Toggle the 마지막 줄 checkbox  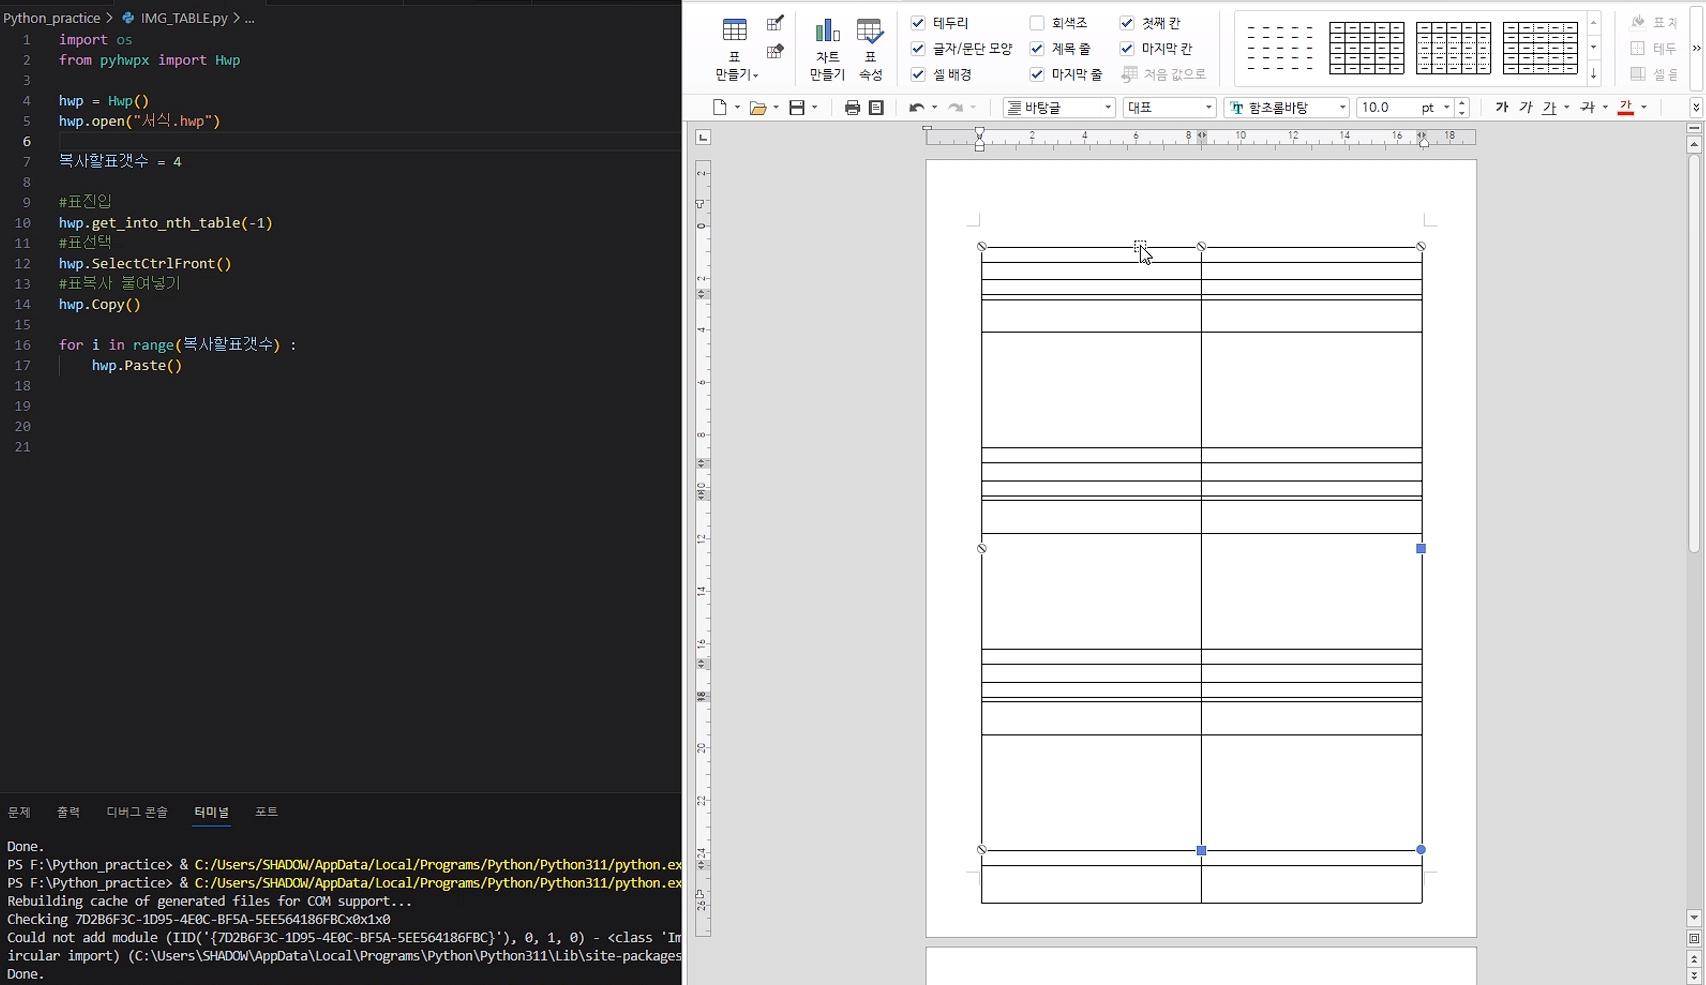(x=1037, y=75)
